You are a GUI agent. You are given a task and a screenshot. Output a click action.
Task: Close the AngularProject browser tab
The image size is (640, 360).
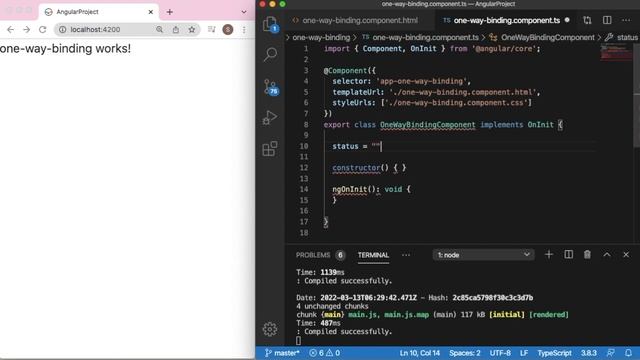pos(151,12)
